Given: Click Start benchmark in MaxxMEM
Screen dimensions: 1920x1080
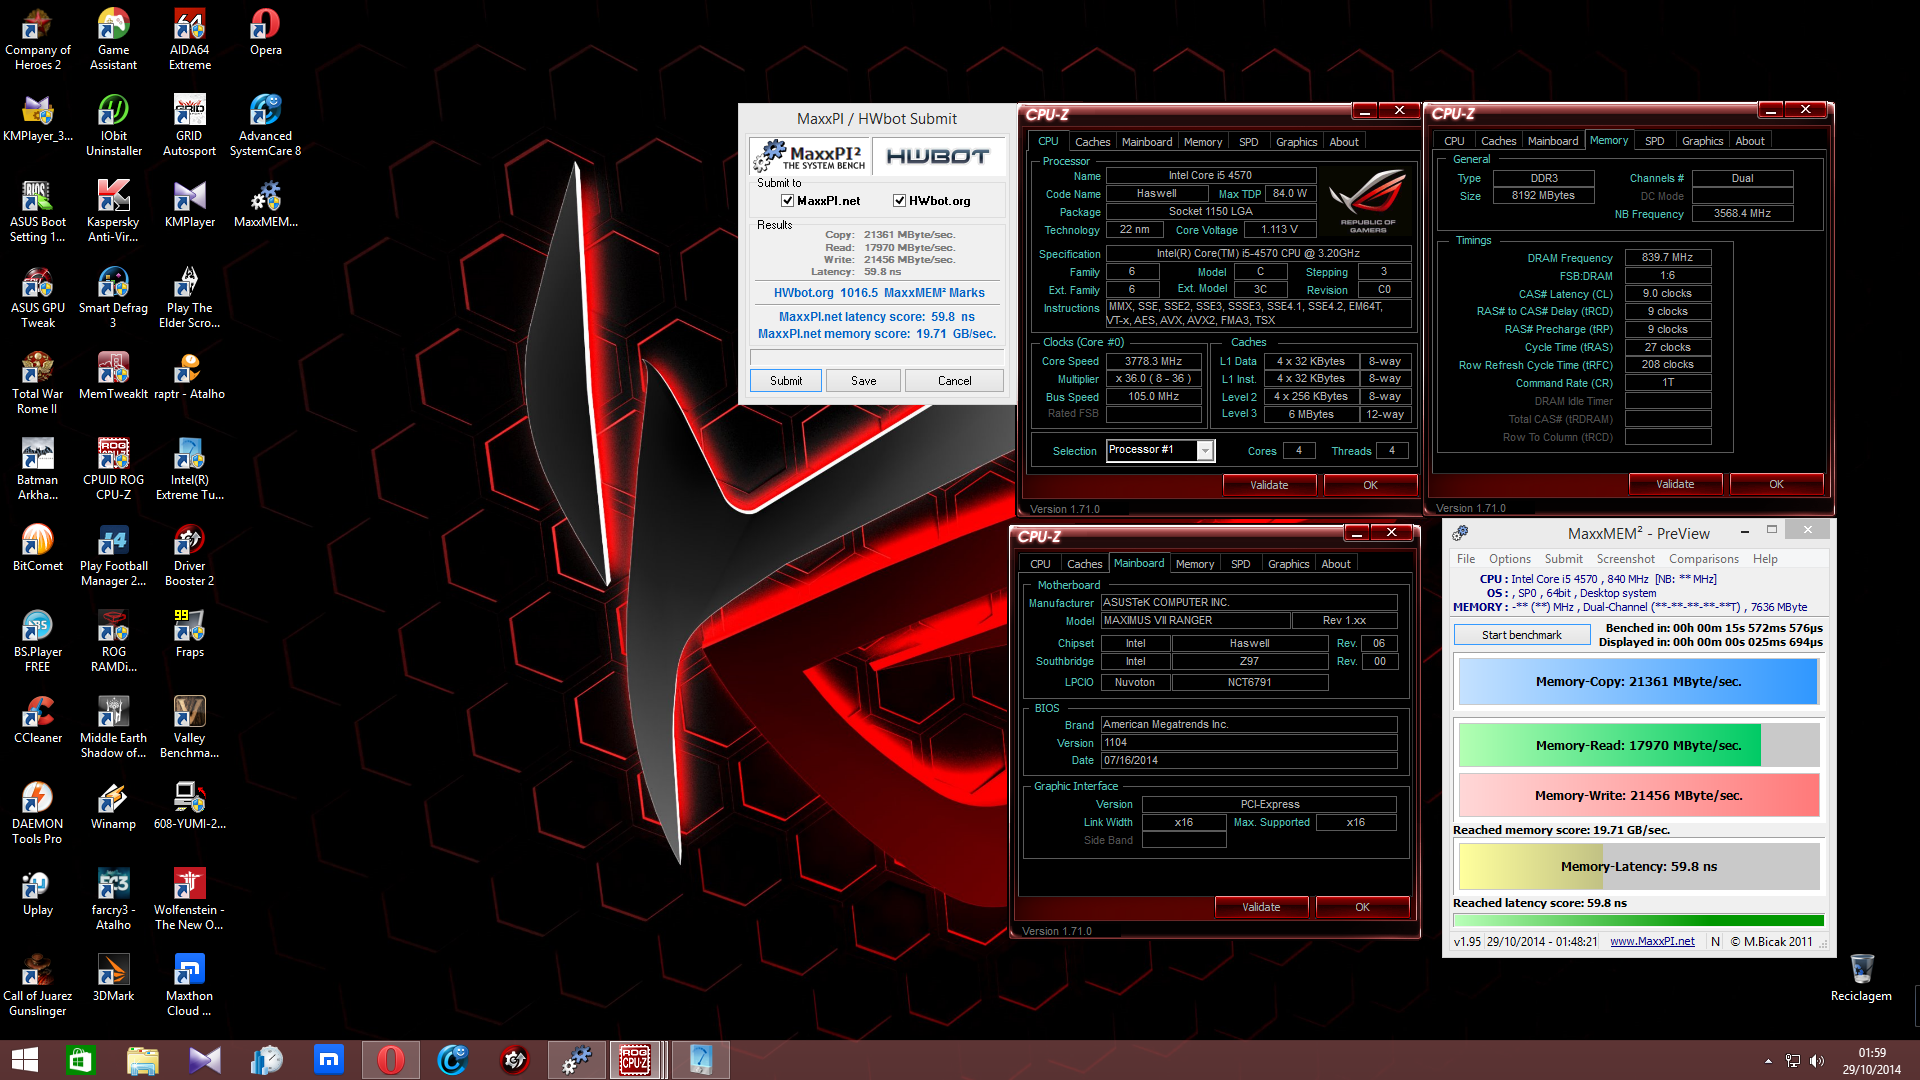Looking at the screenshot, I should point(1521,635).
